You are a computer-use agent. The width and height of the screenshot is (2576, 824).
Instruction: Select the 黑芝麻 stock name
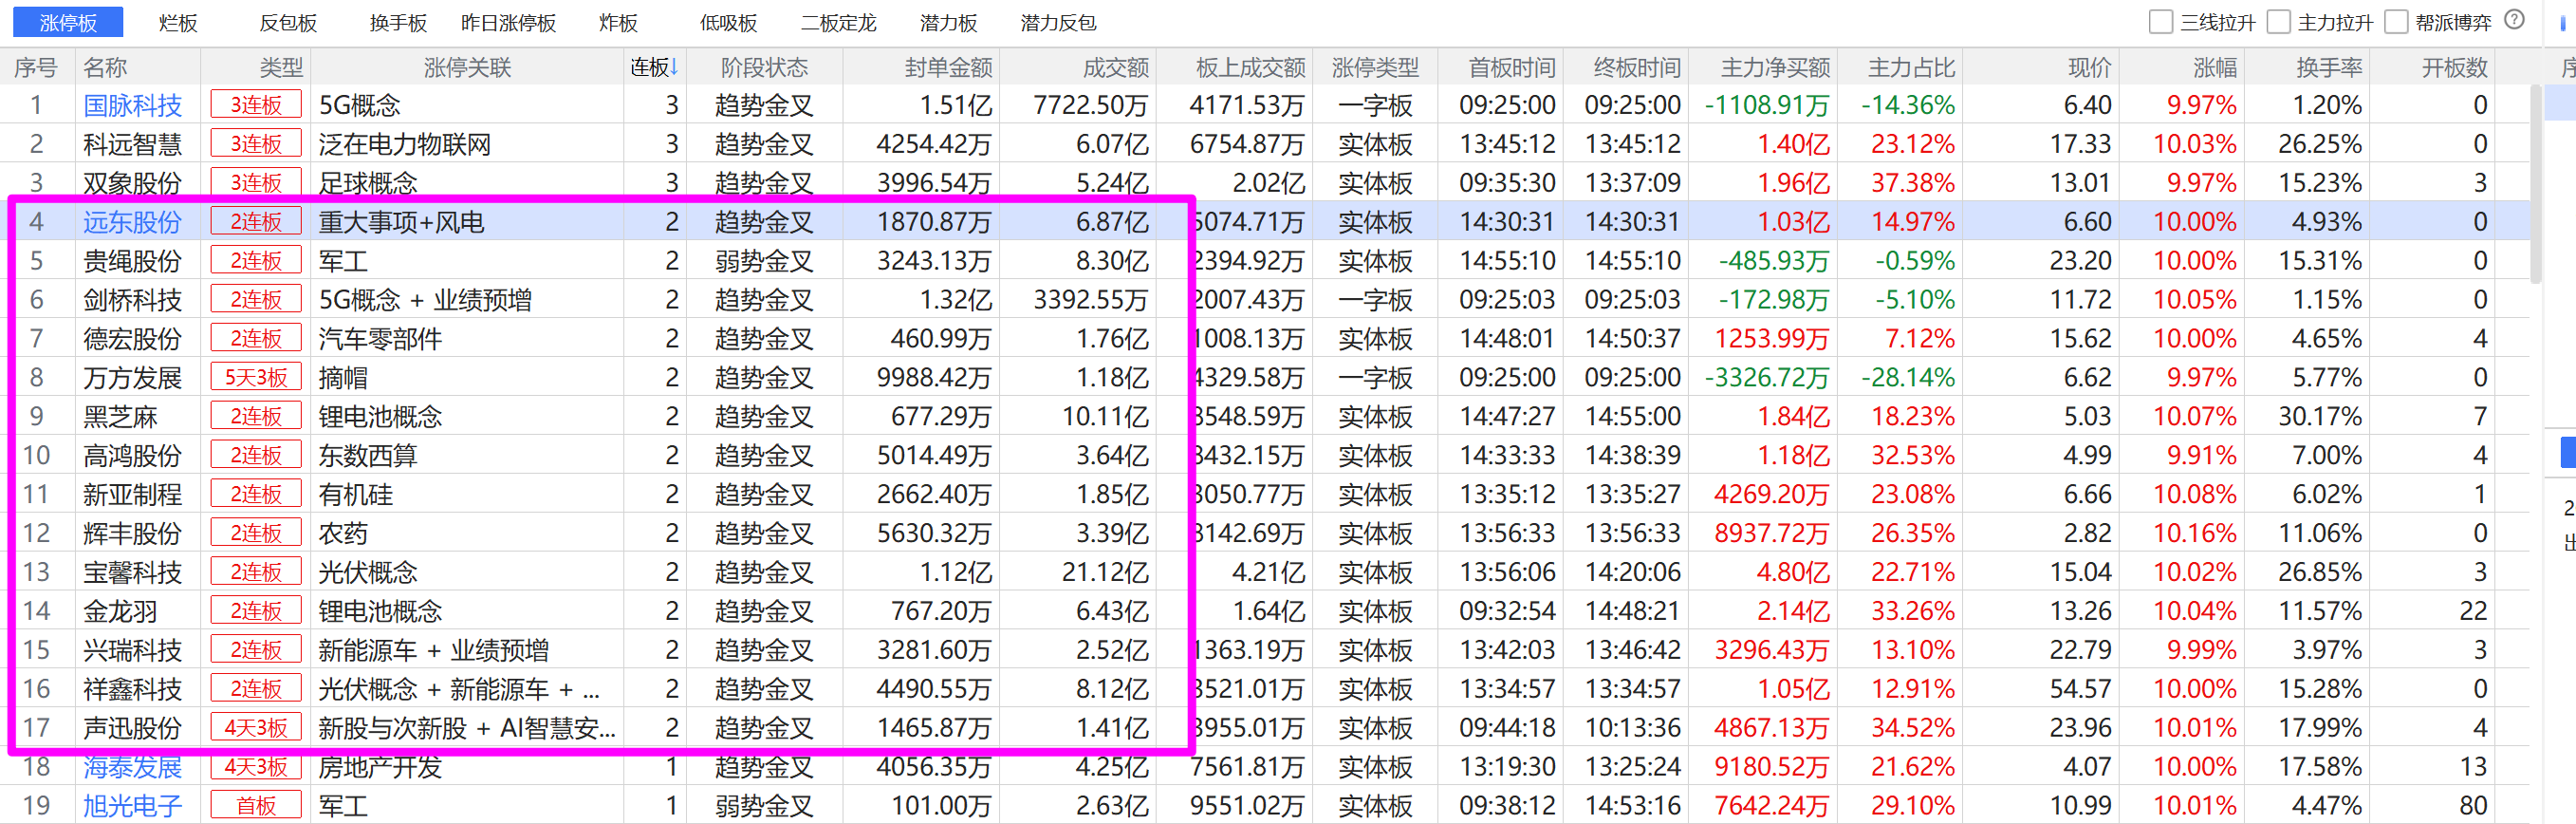(120, 417)
